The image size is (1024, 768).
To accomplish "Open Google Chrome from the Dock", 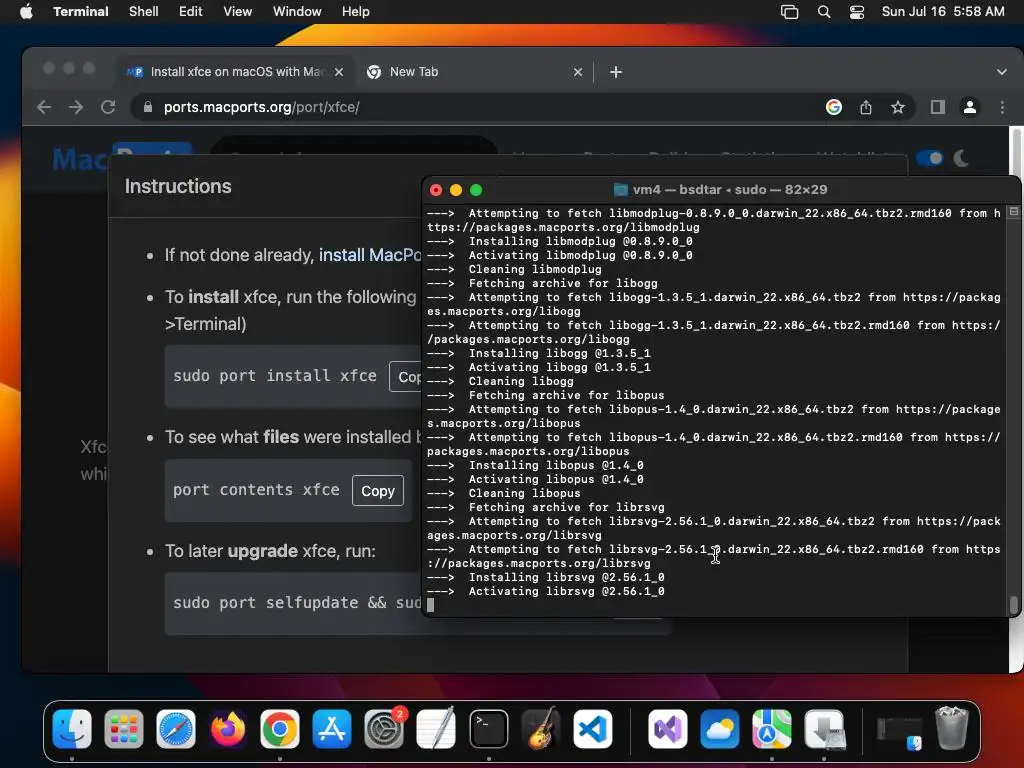I will coord(280,729).
